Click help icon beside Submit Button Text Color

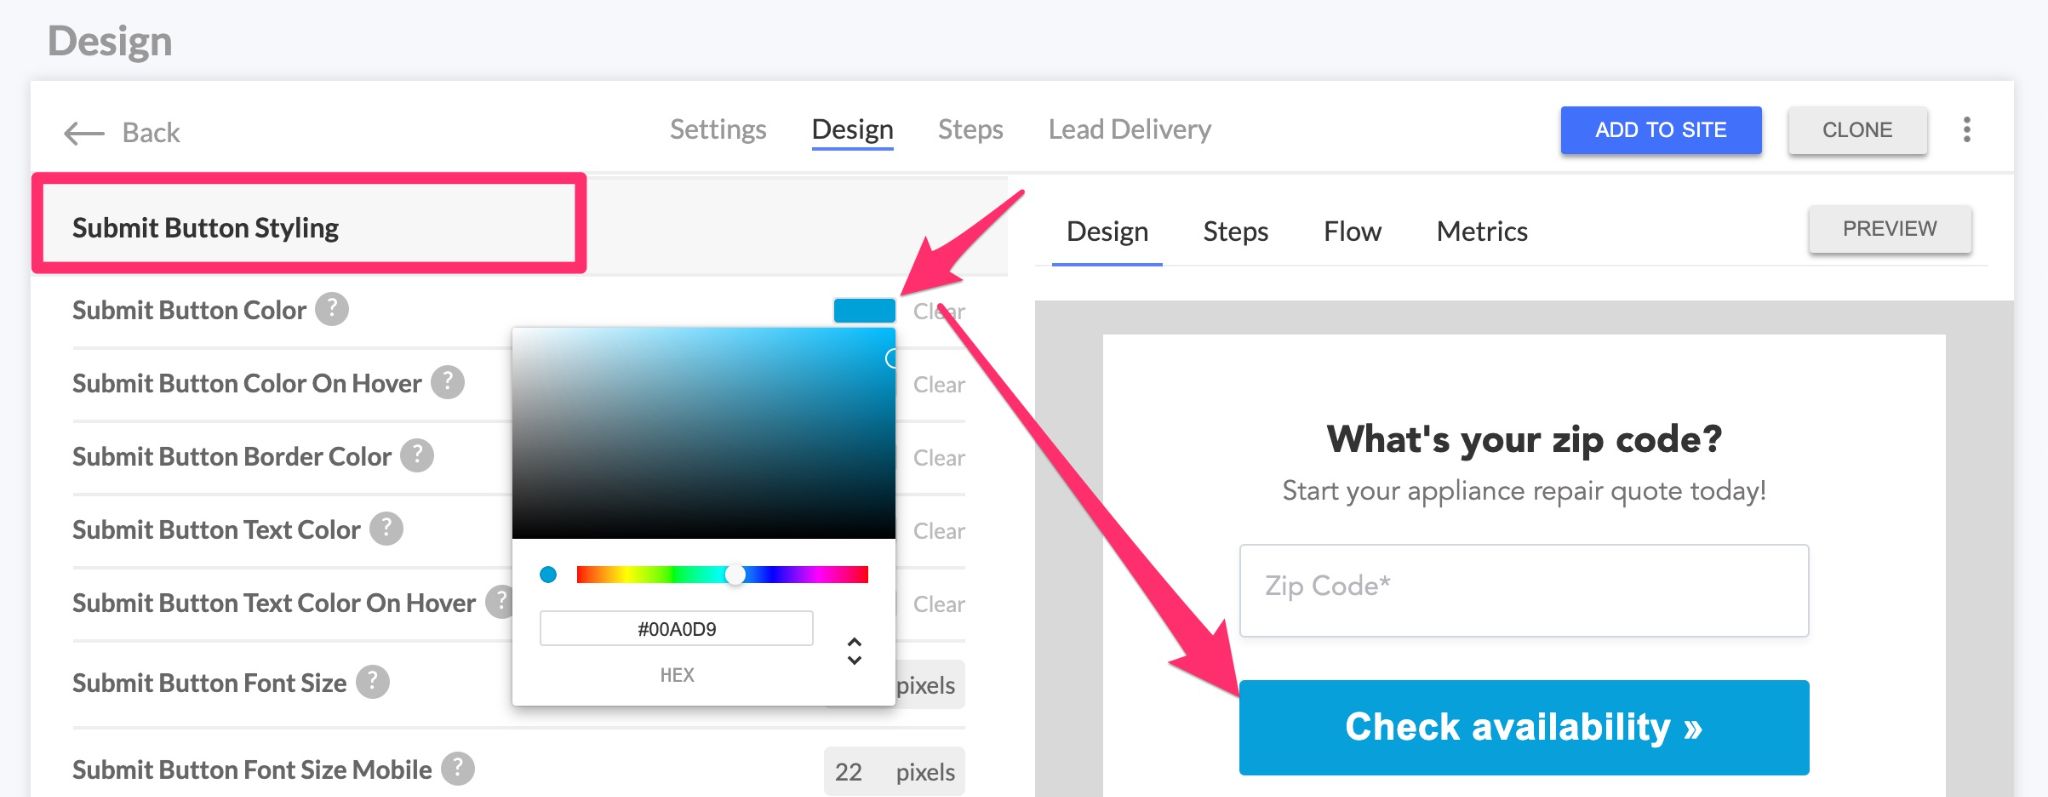[x=386, y=528]
